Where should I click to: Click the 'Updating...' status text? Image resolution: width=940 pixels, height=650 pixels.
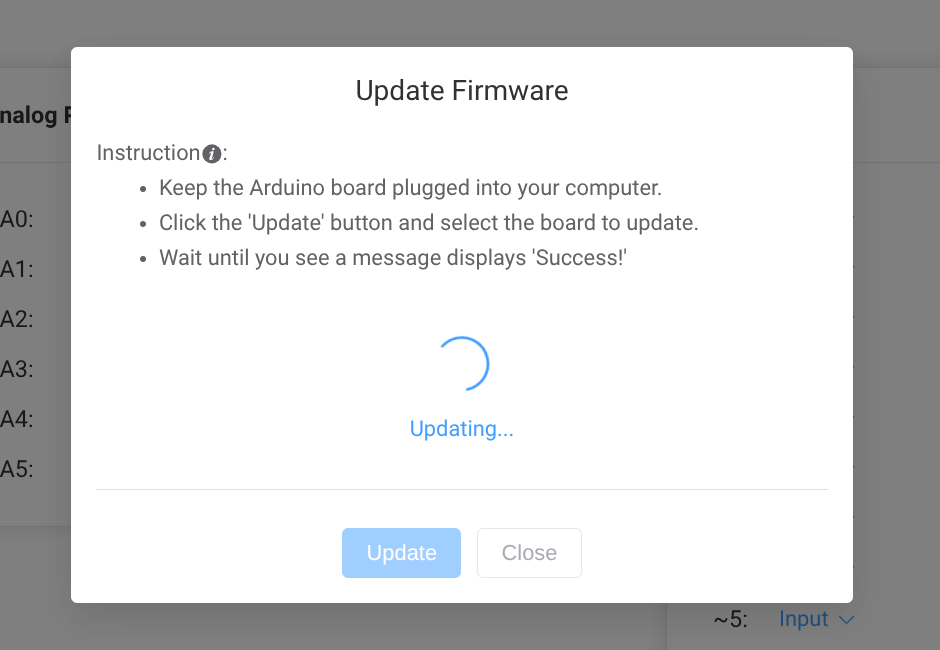pos(461,429)
